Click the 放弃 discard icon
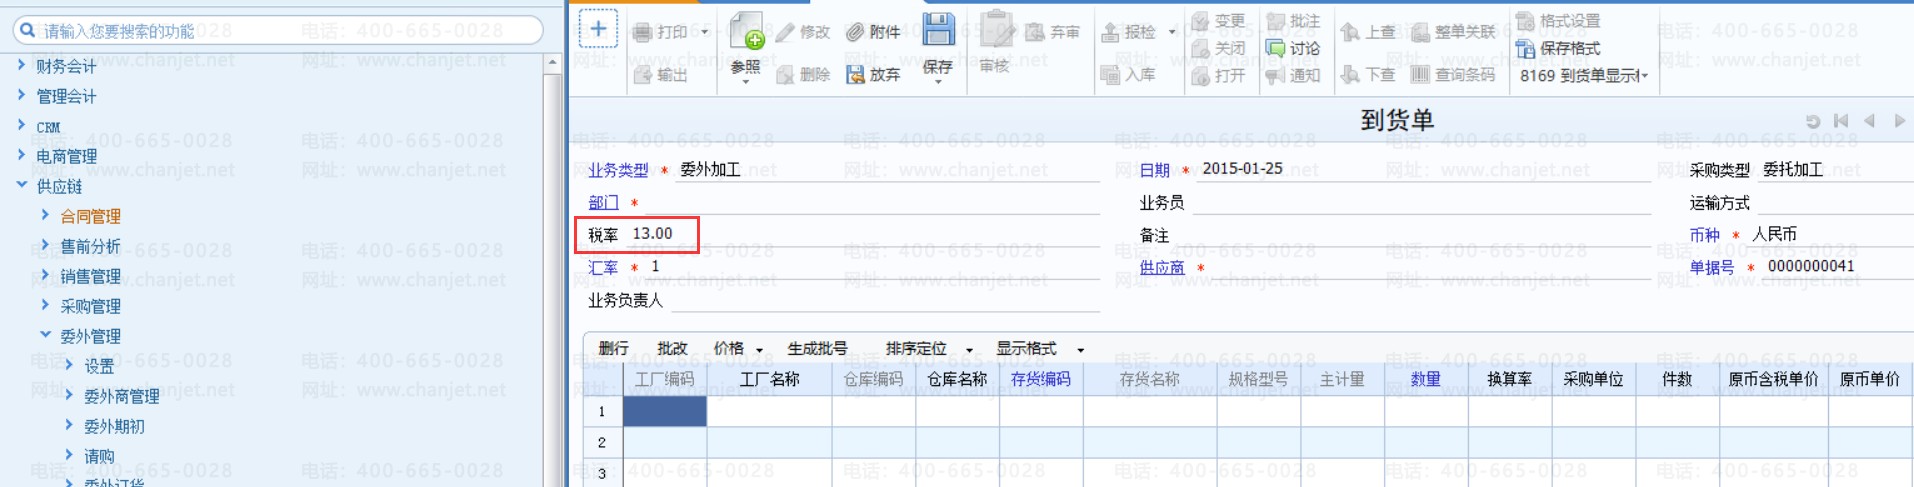The image size is (1914, 487). pyautogui.click(x=855, y=75)
